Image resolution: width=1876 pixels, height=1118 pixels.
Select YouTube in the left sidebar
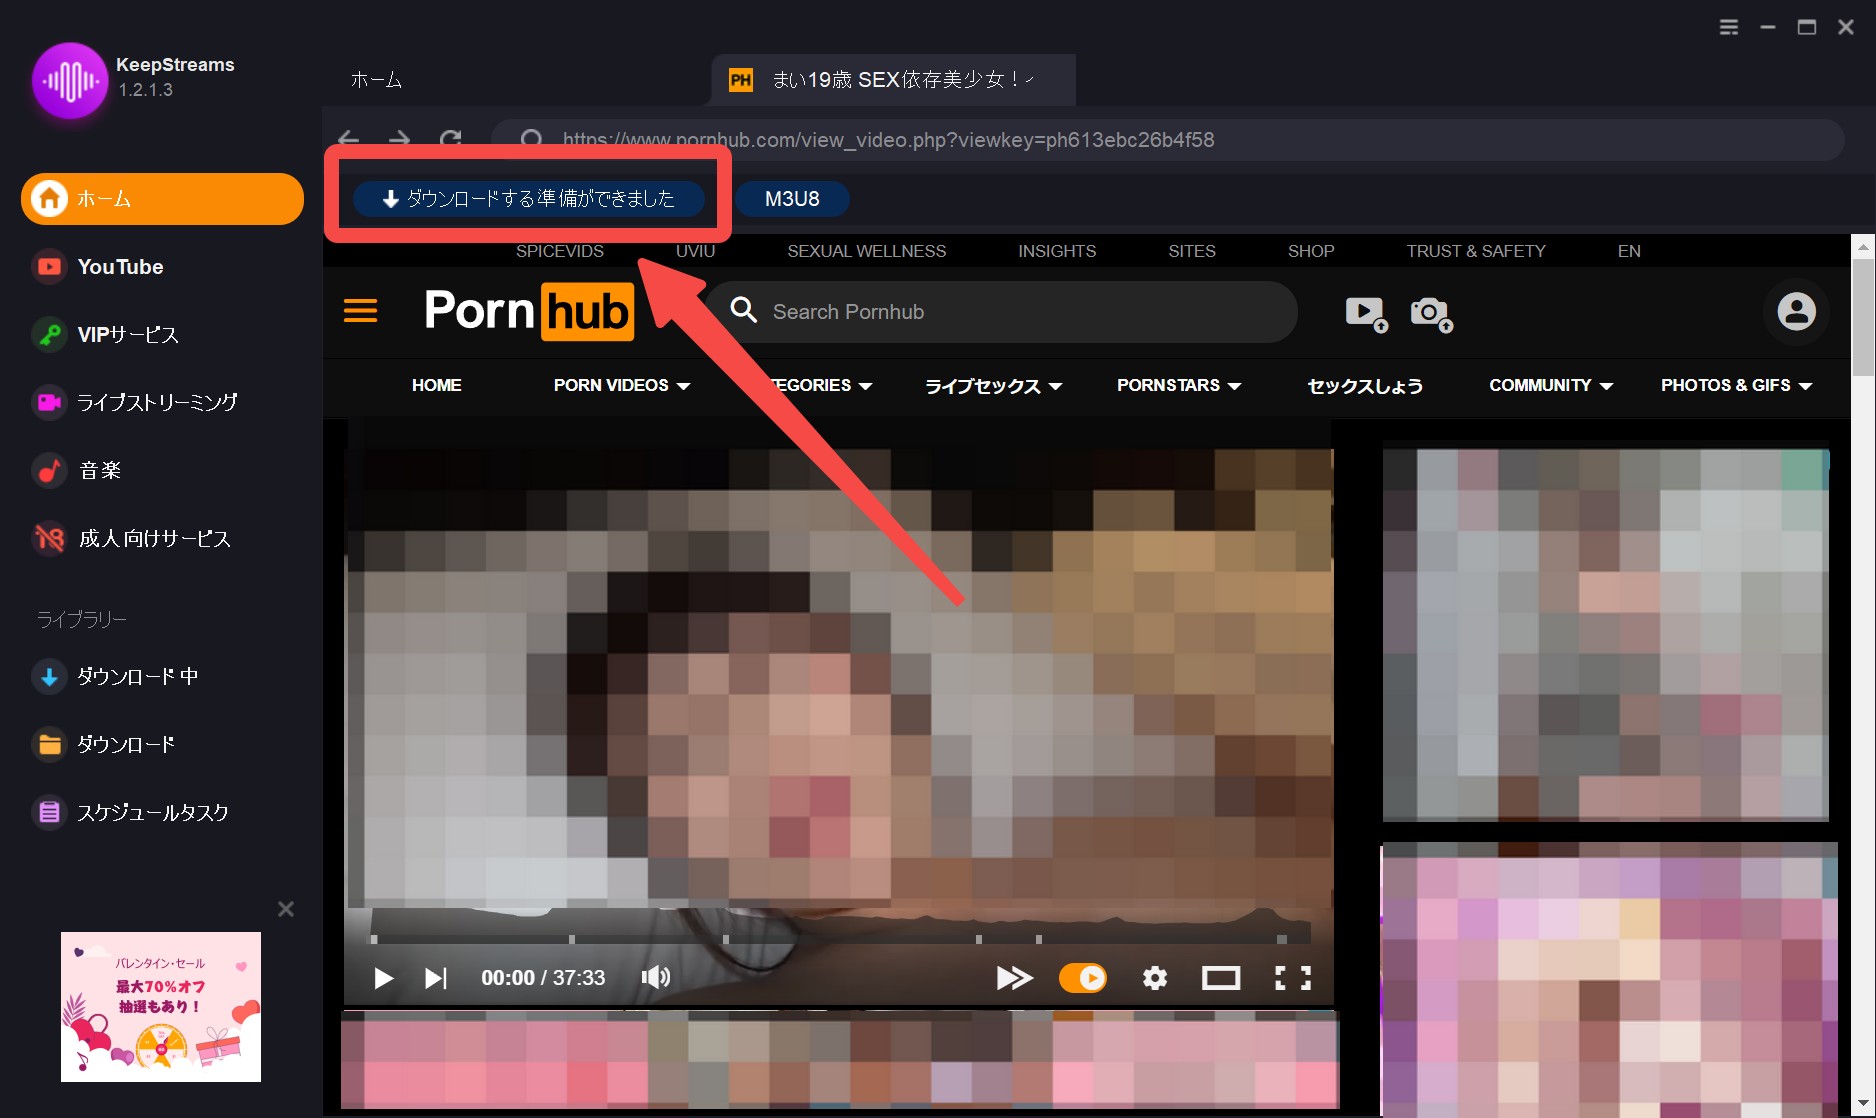click(x=120, y=267)
